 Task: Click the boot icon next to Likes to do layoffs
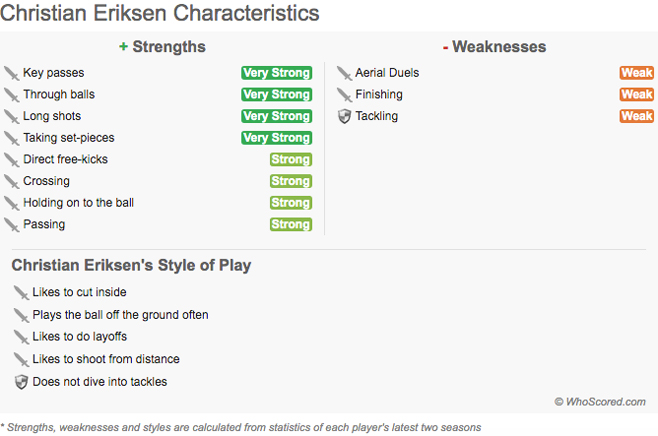21,337
